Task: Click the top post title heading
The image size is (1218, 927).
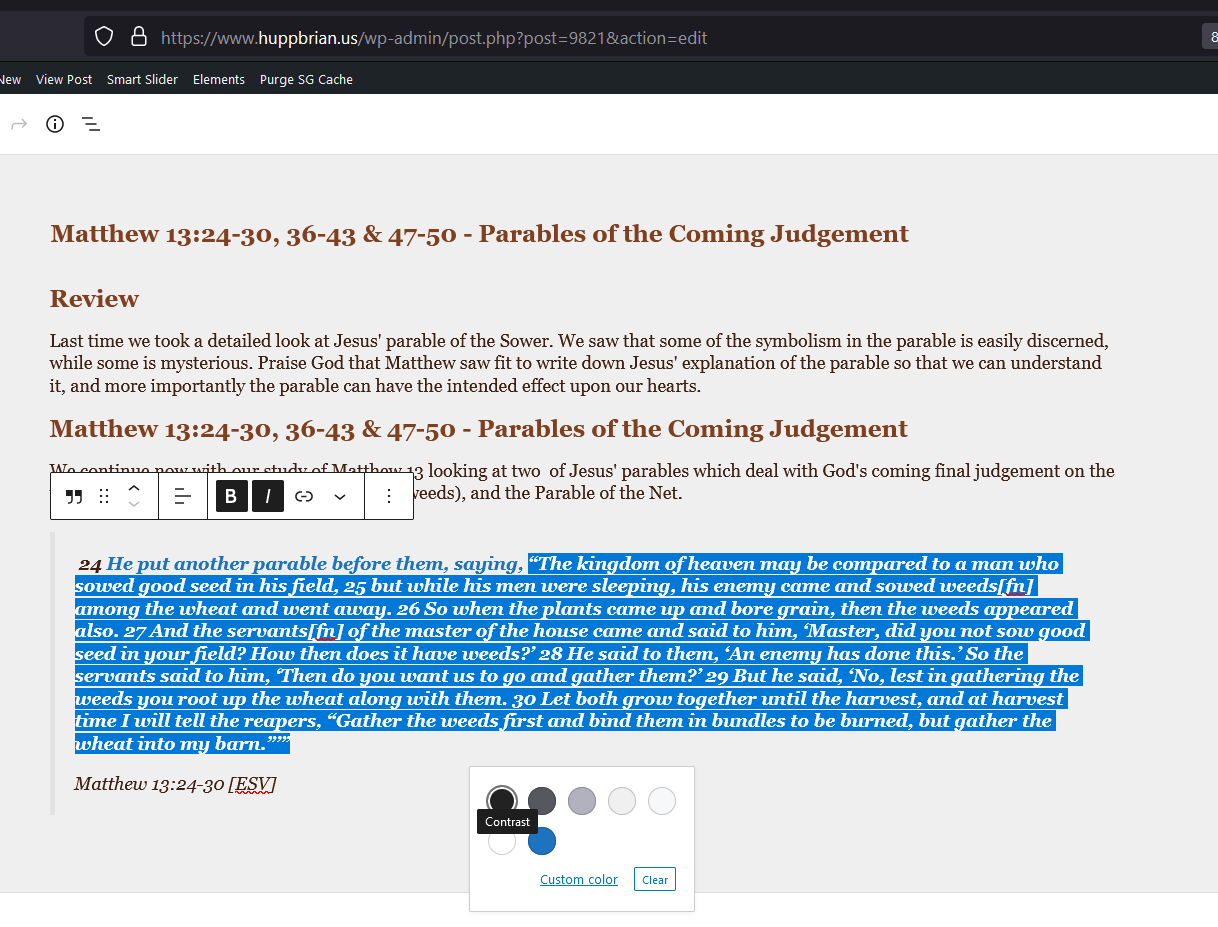Action: click(x=480, y=234)
